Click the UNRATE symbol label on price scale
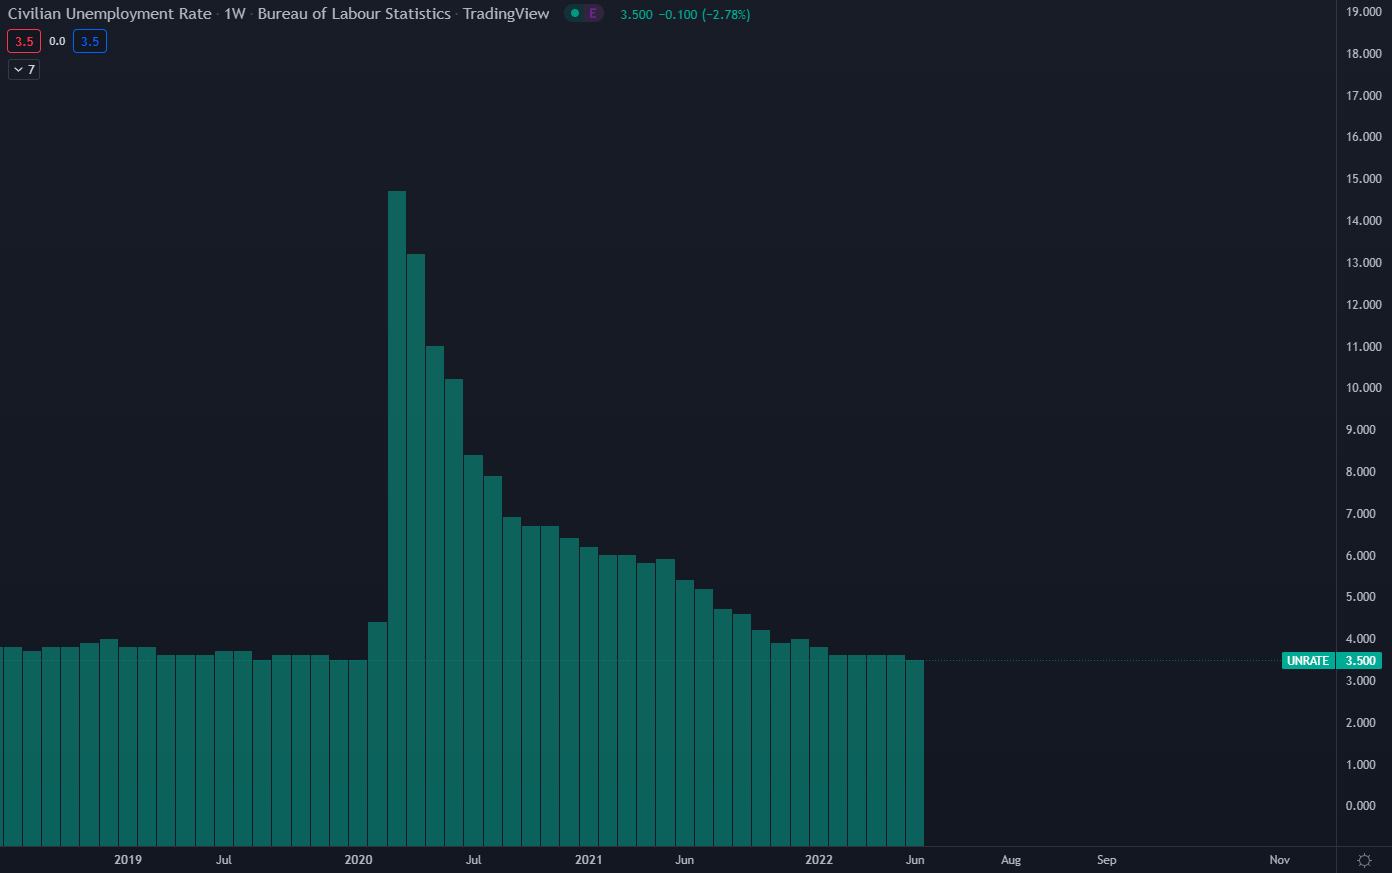The width and height of the screenshot is (1392, 873). (1307, 661)
